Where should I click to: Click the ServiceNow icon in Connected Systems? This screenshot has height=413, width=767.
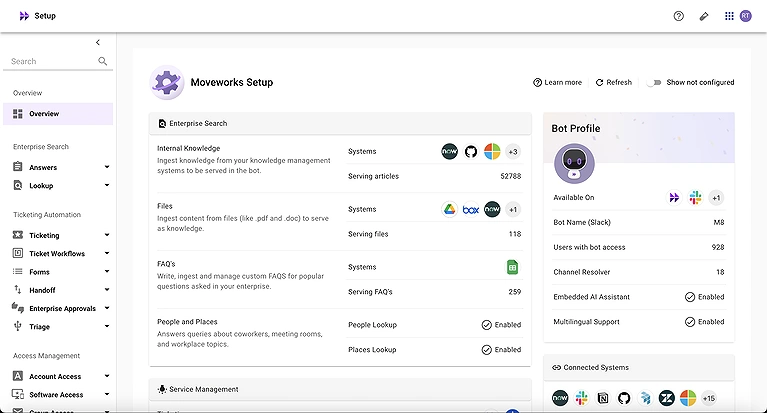[560, 398]
